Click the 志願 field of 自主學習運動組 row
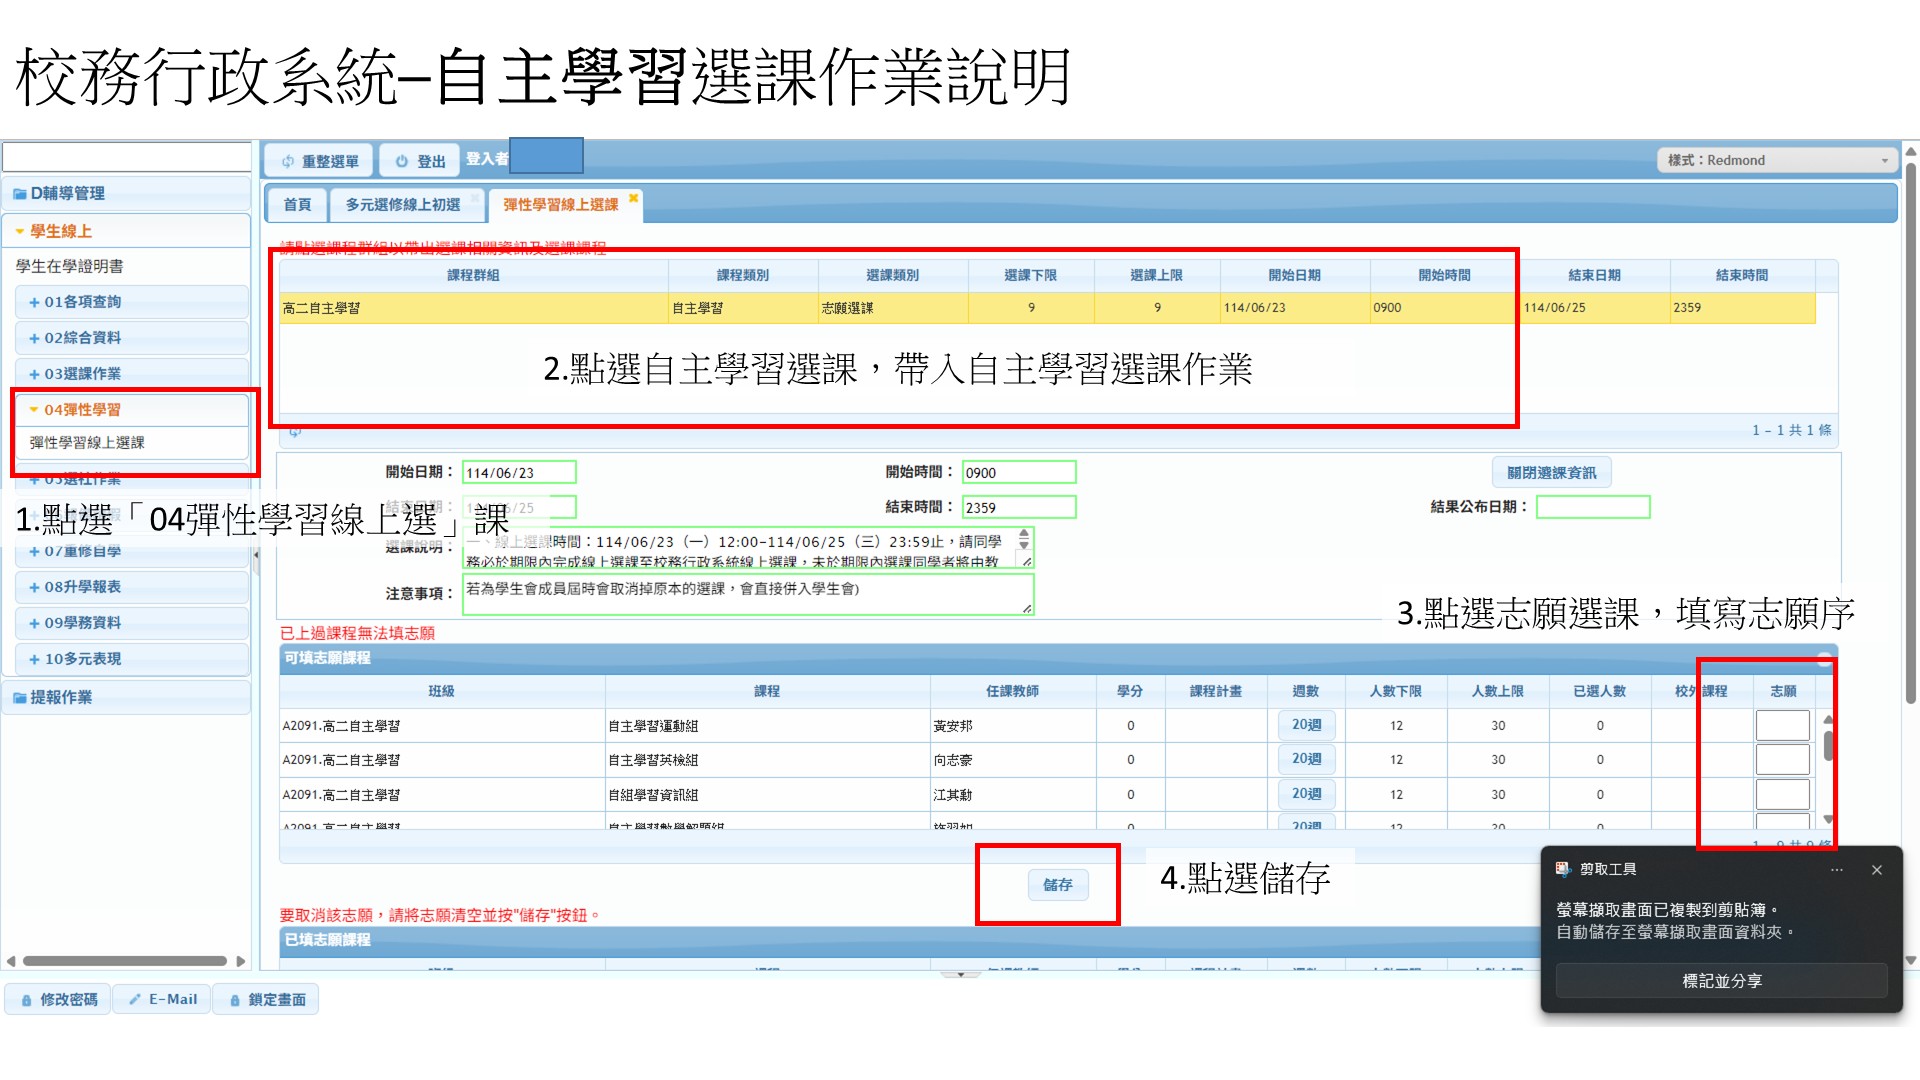This screenshot has width=1920, height=1080. coord(1782,726)
